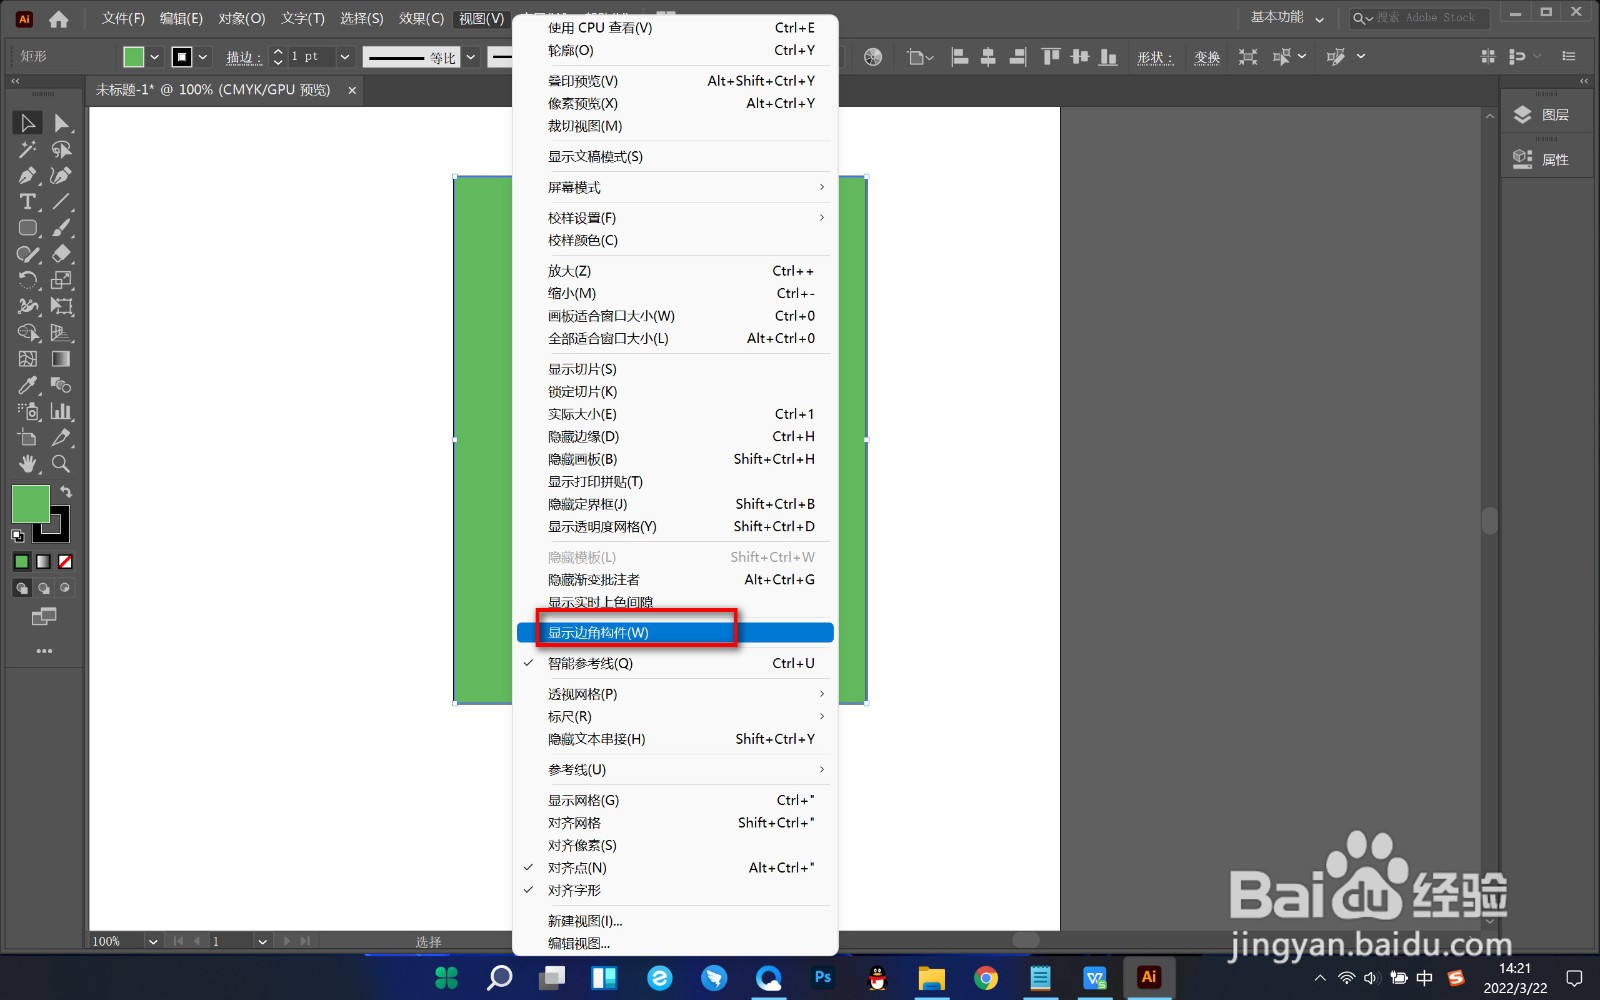The image size is (1600, 1000).
Task: Click the green fill color swatch in toolbox
Action: pyautogui.click(x=30, y=504)
